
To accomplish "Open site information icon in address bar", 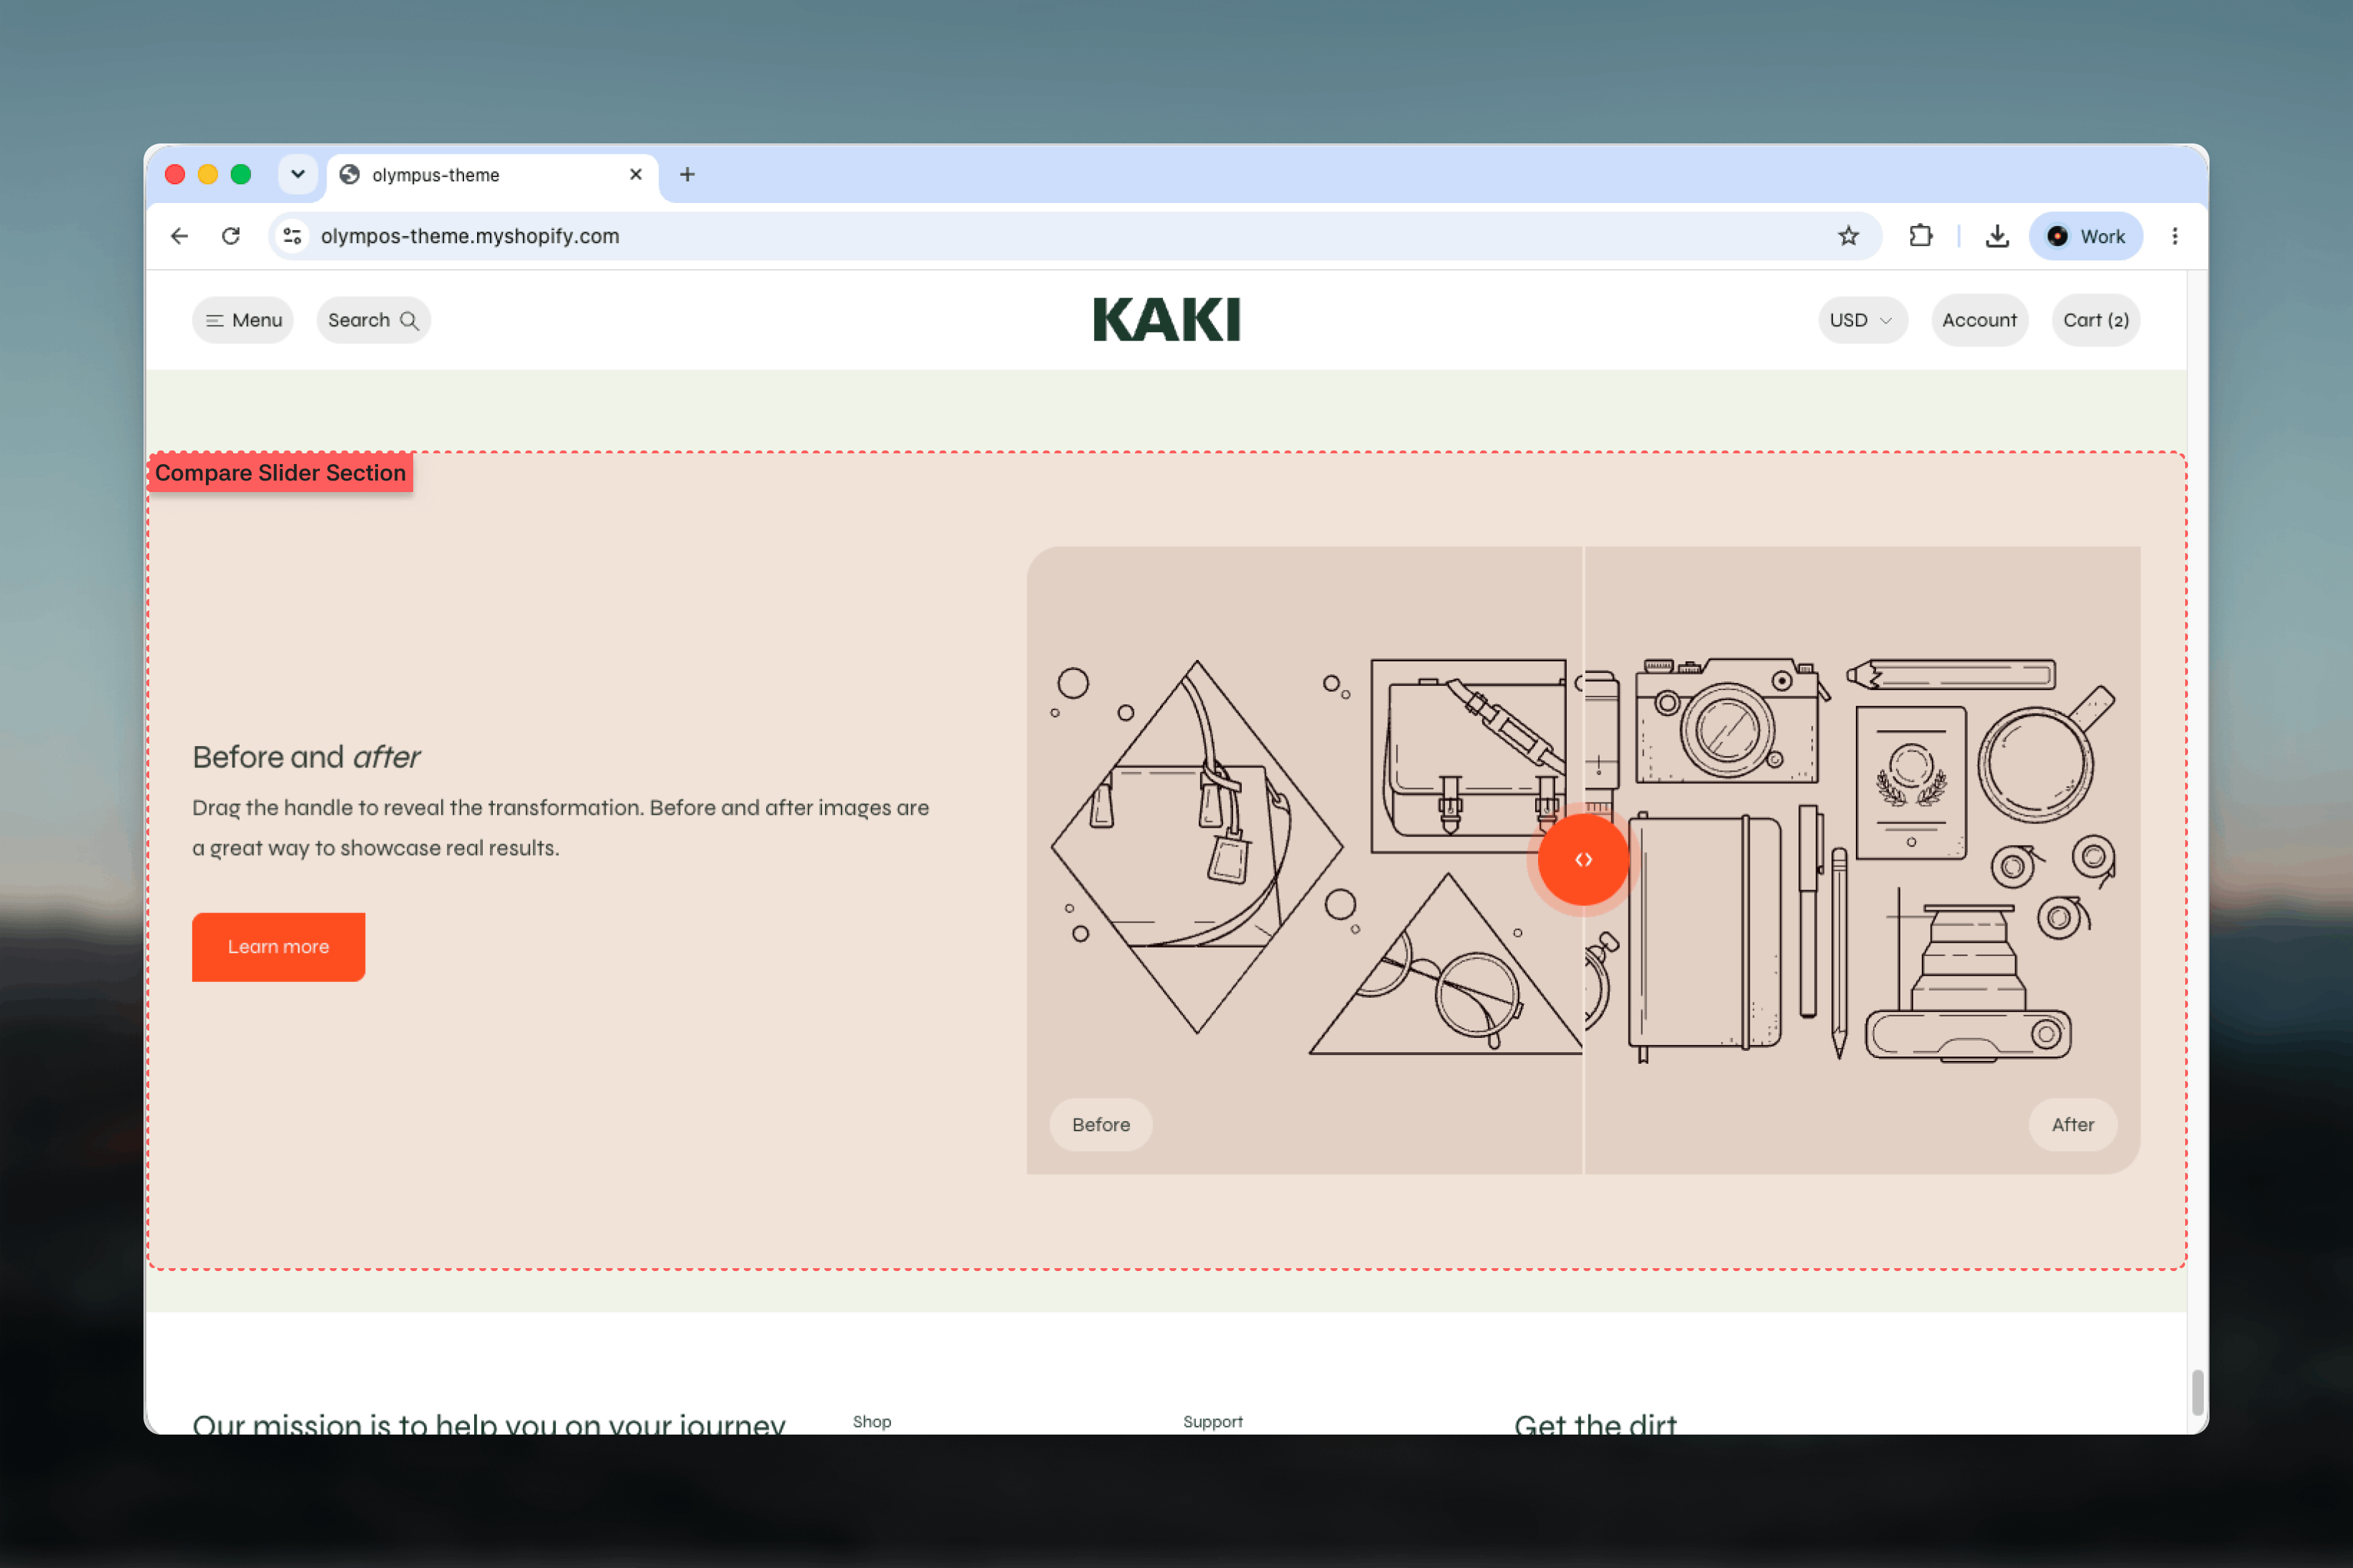I will pyautogui.click(x=292, y=236).
